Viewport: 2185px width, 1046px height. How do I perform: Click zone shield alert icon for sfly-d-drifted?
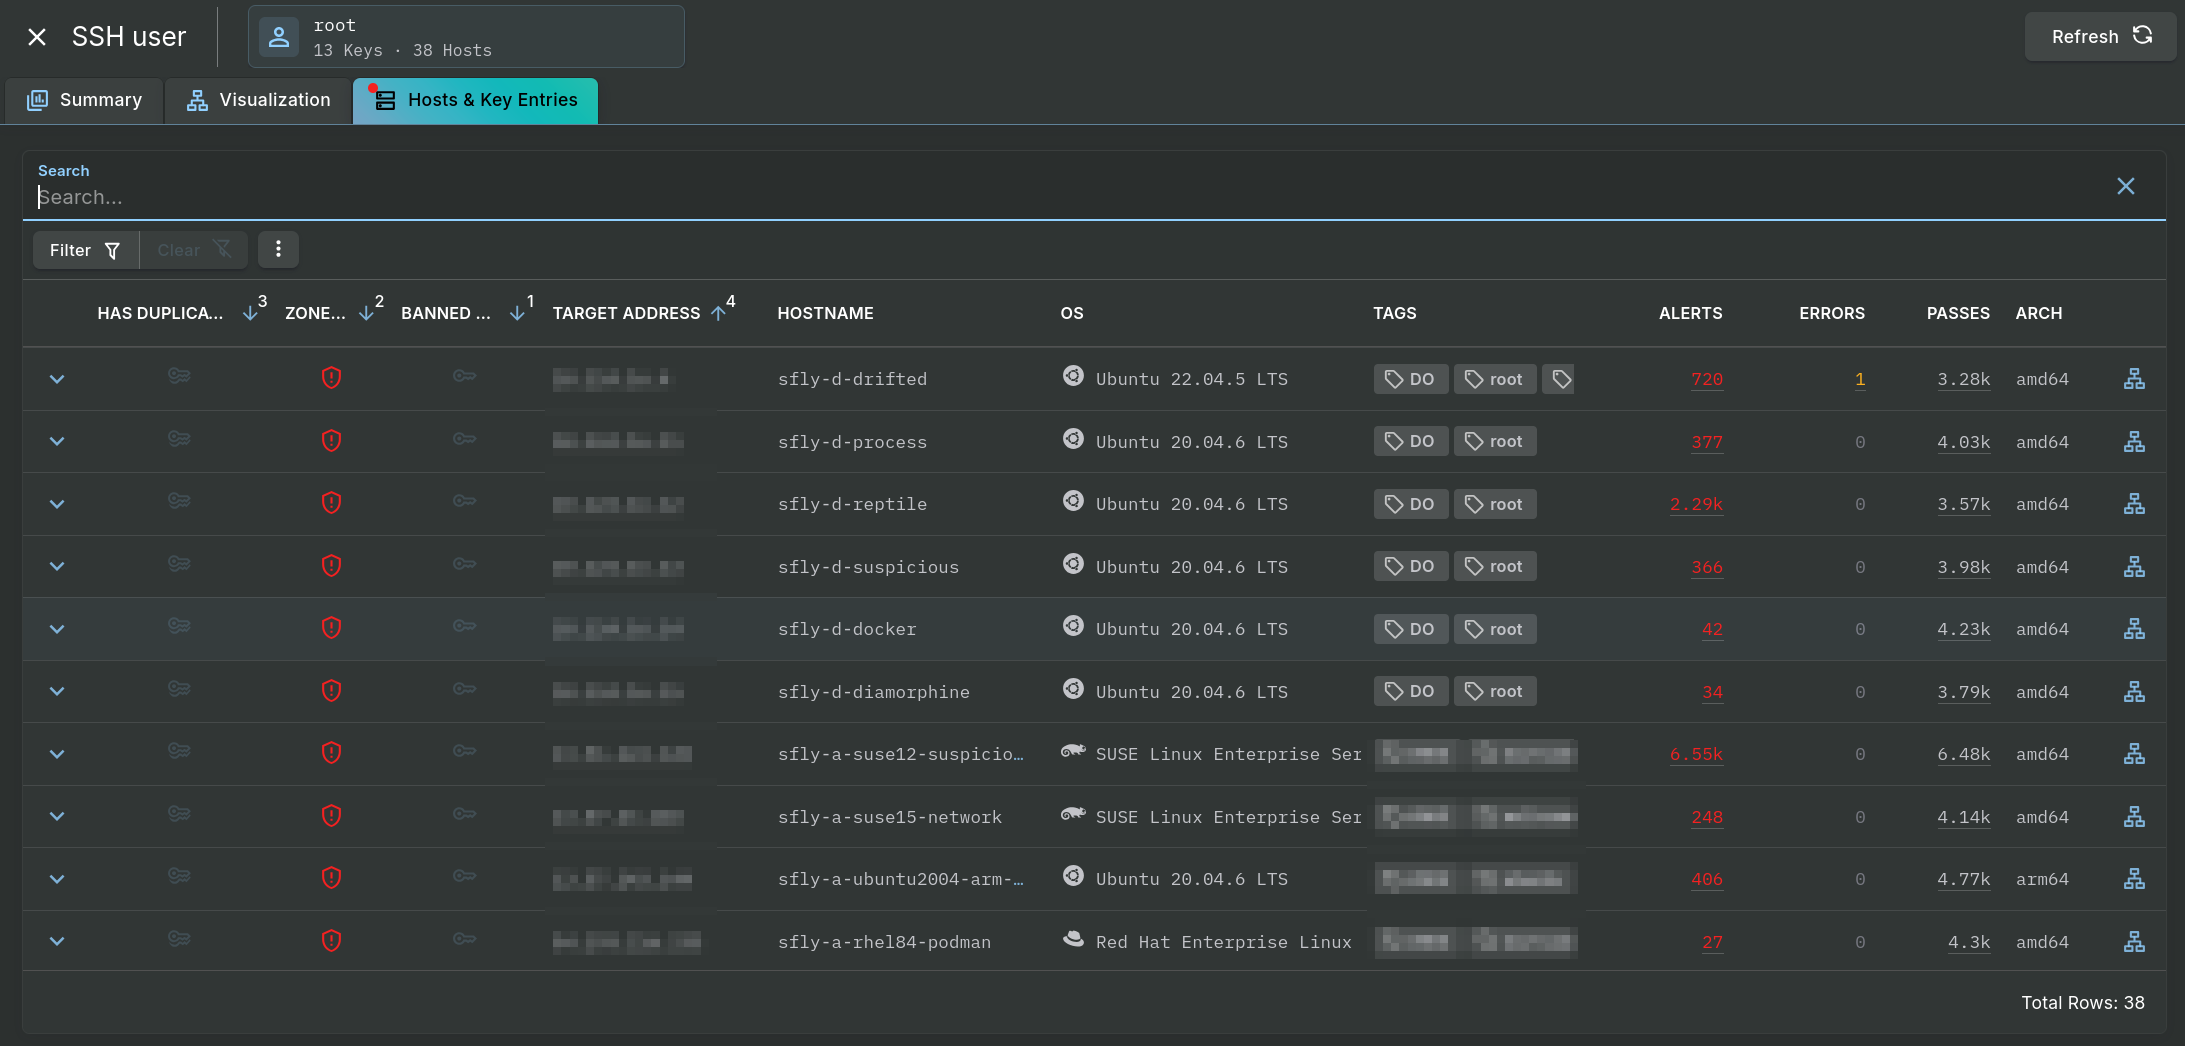tap(331, 378)
